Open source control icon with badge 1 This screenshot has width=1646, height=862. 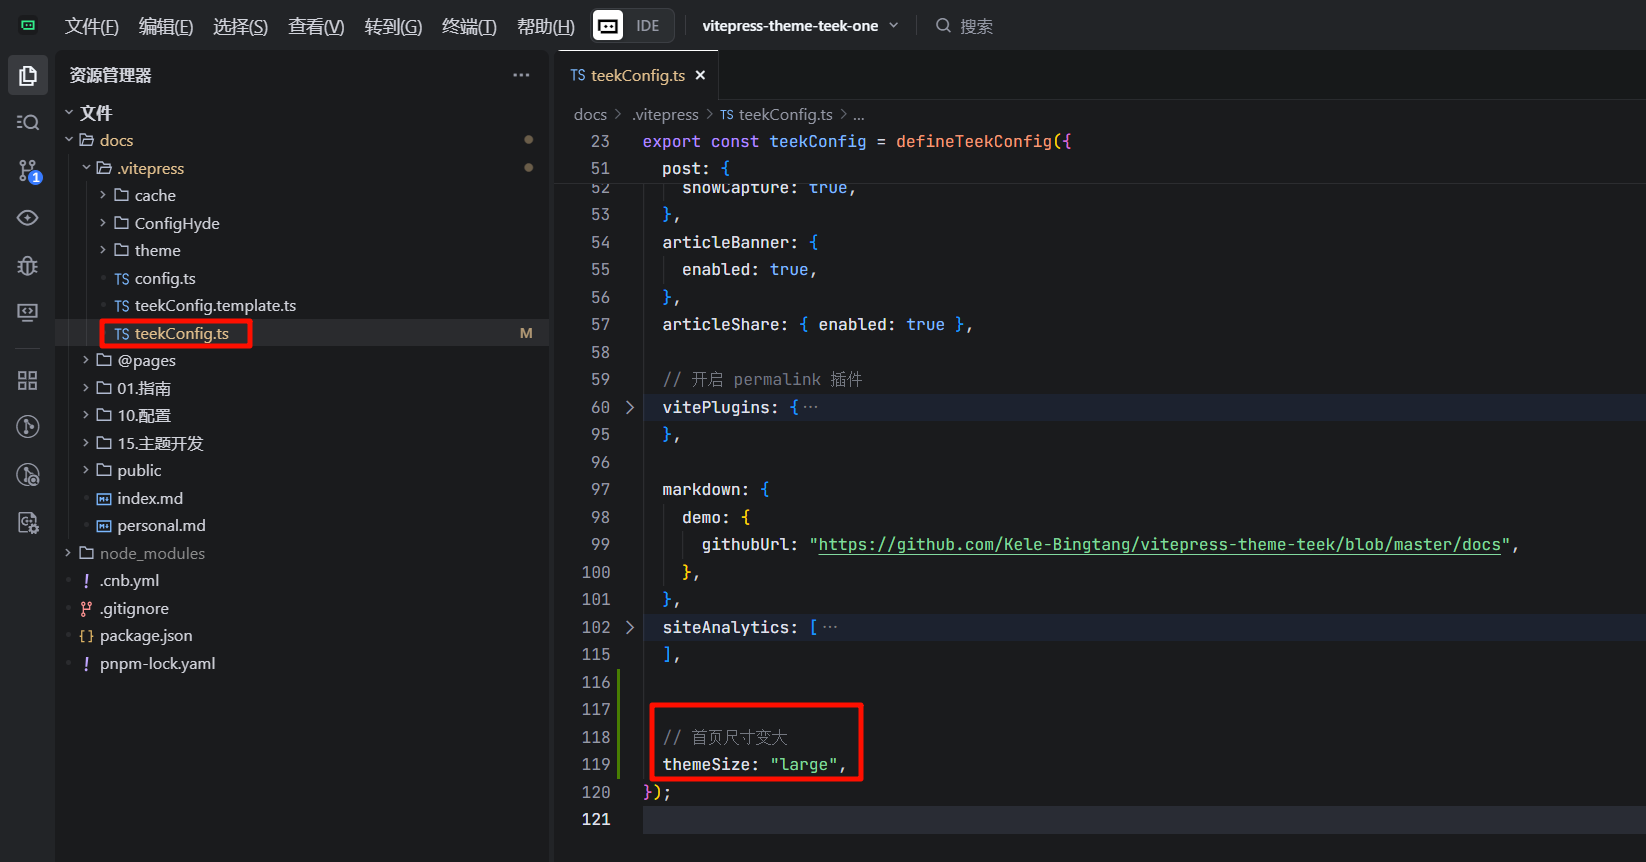point(28,171)
